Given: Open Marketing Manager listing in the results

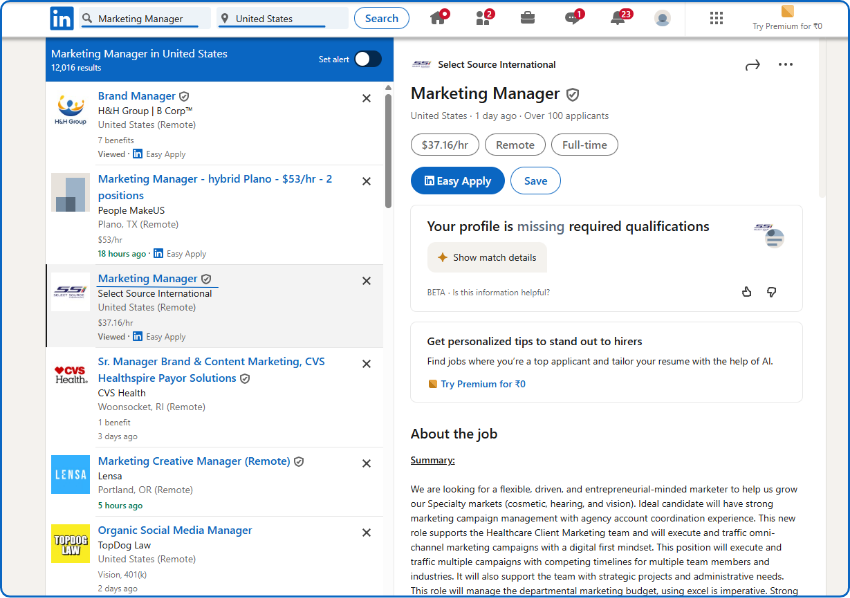Looking at the screenshot, I should [147, 278].
